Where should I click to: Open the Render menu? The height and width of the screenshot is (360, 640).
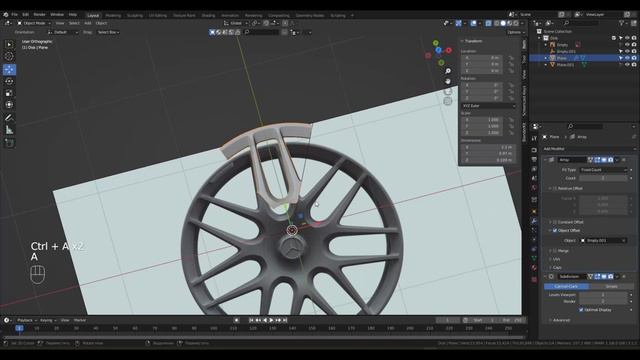(40, 15)
